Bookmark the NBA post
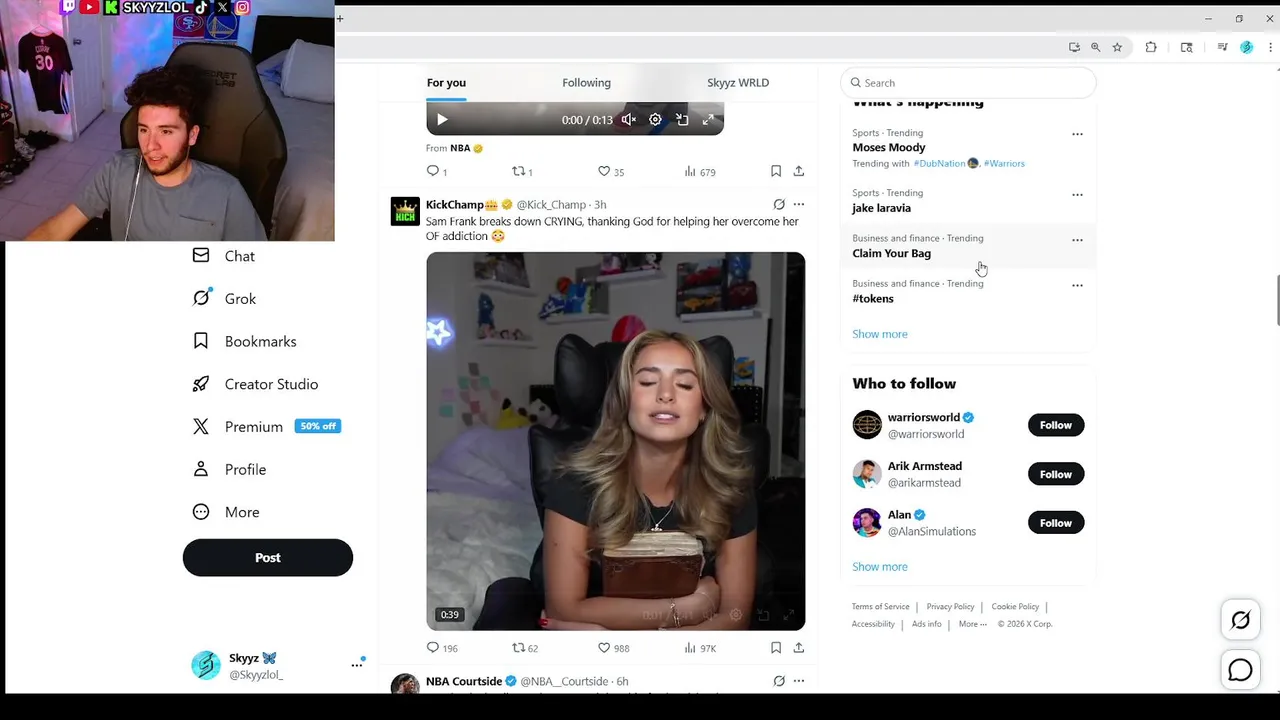This screenshot has height=720, width=1280. [776, 171]
